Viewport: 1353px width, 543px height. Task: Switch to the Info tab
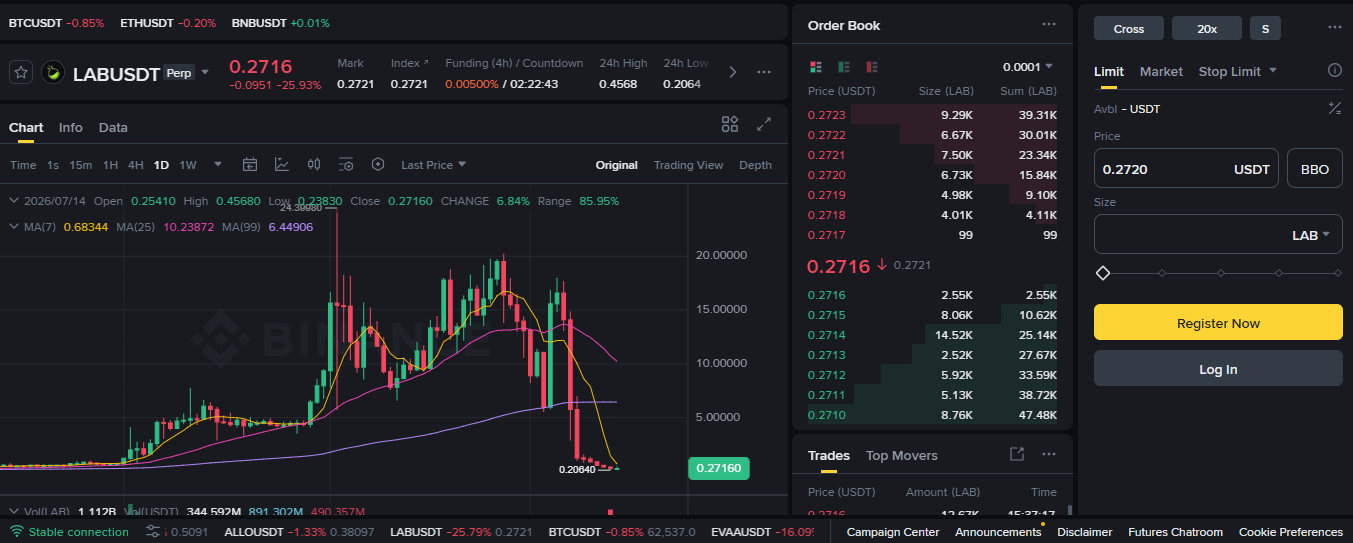click(71, 127)
